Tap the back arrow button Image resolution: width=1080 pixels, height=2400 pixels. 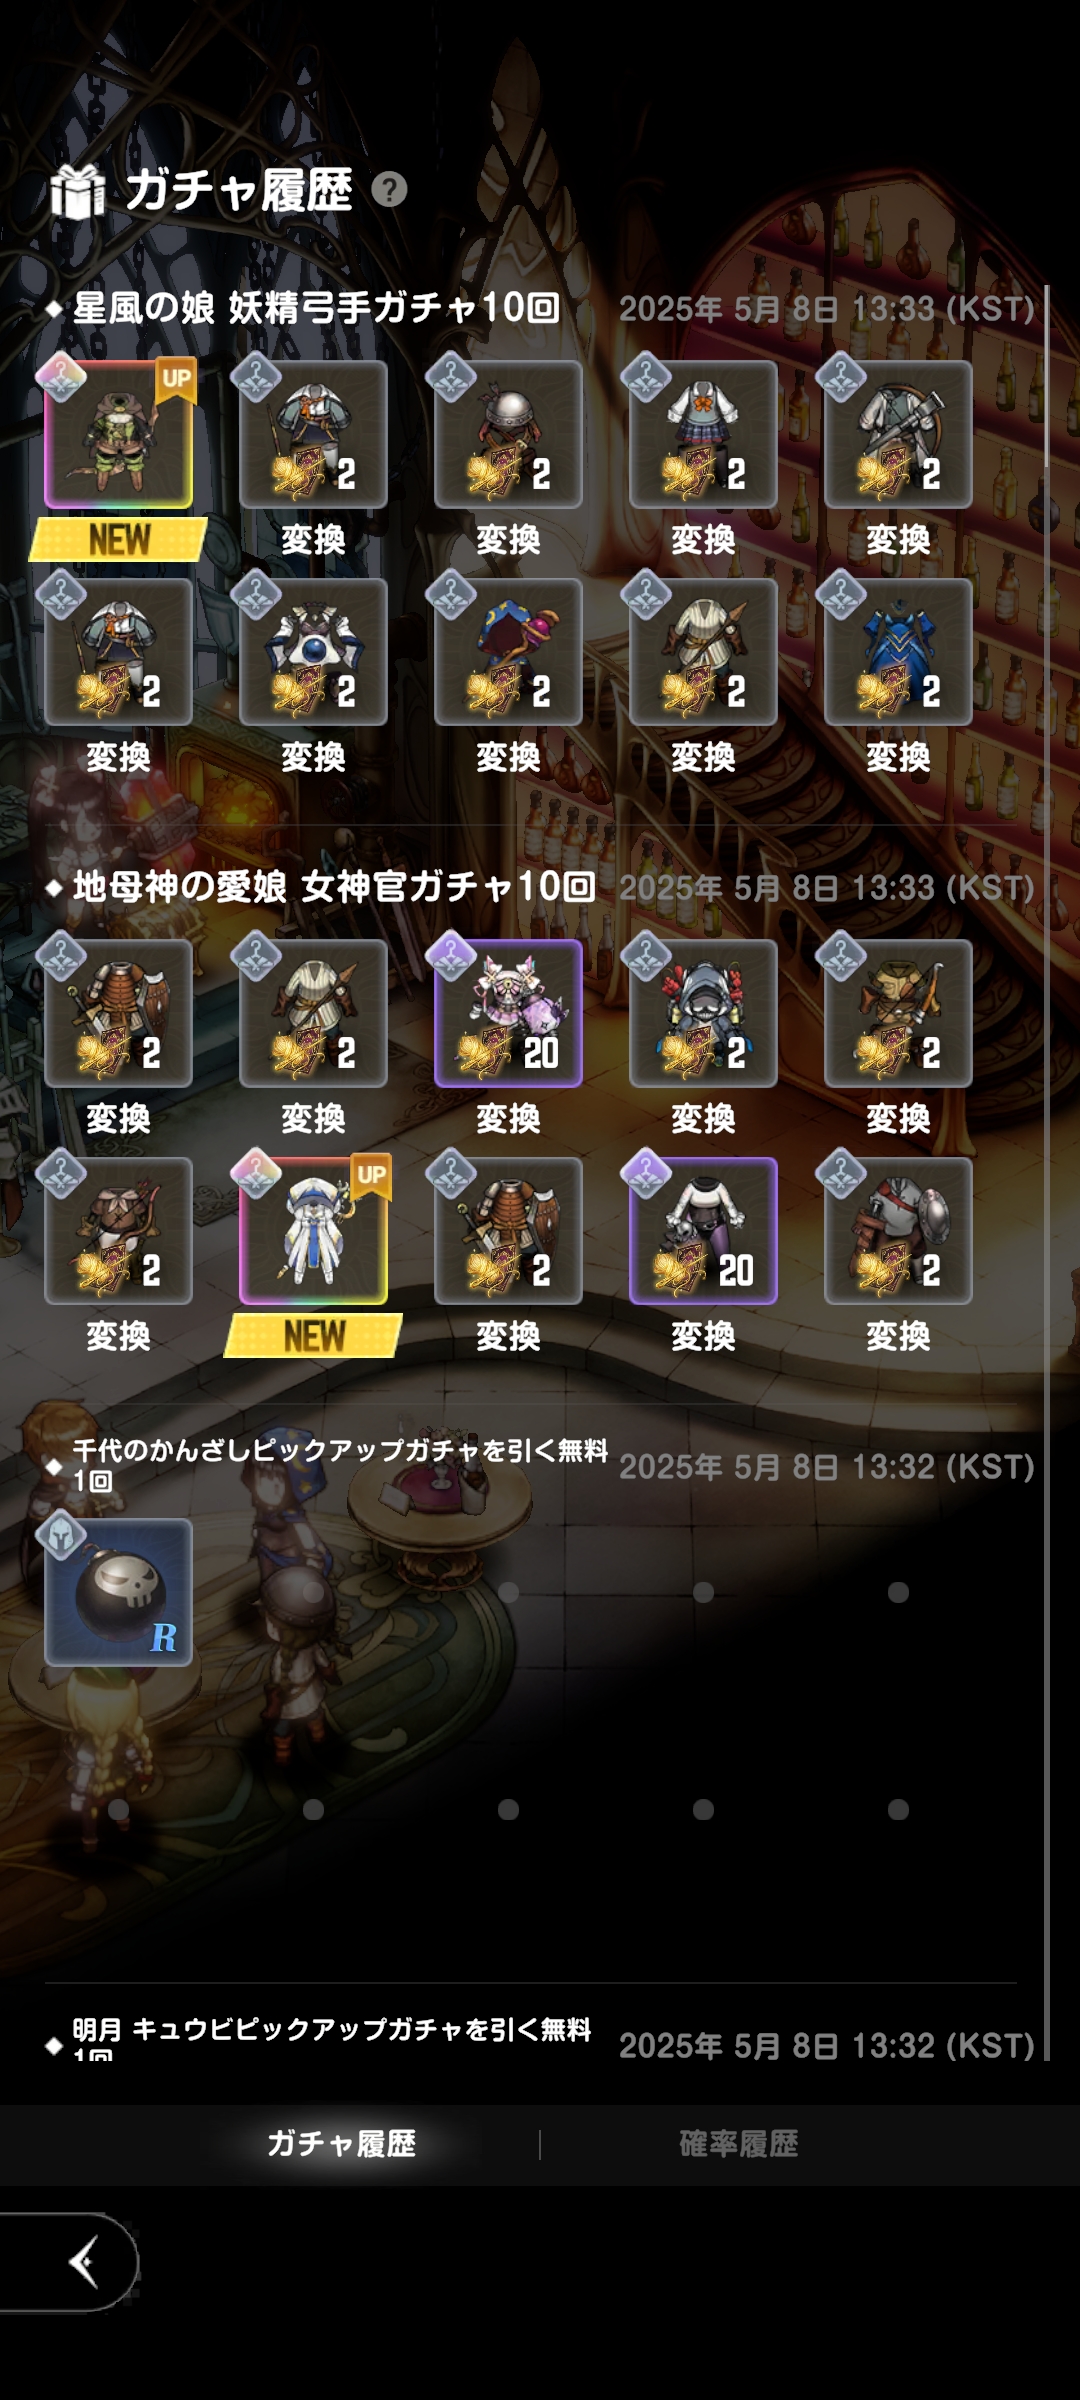point(70,2262)
